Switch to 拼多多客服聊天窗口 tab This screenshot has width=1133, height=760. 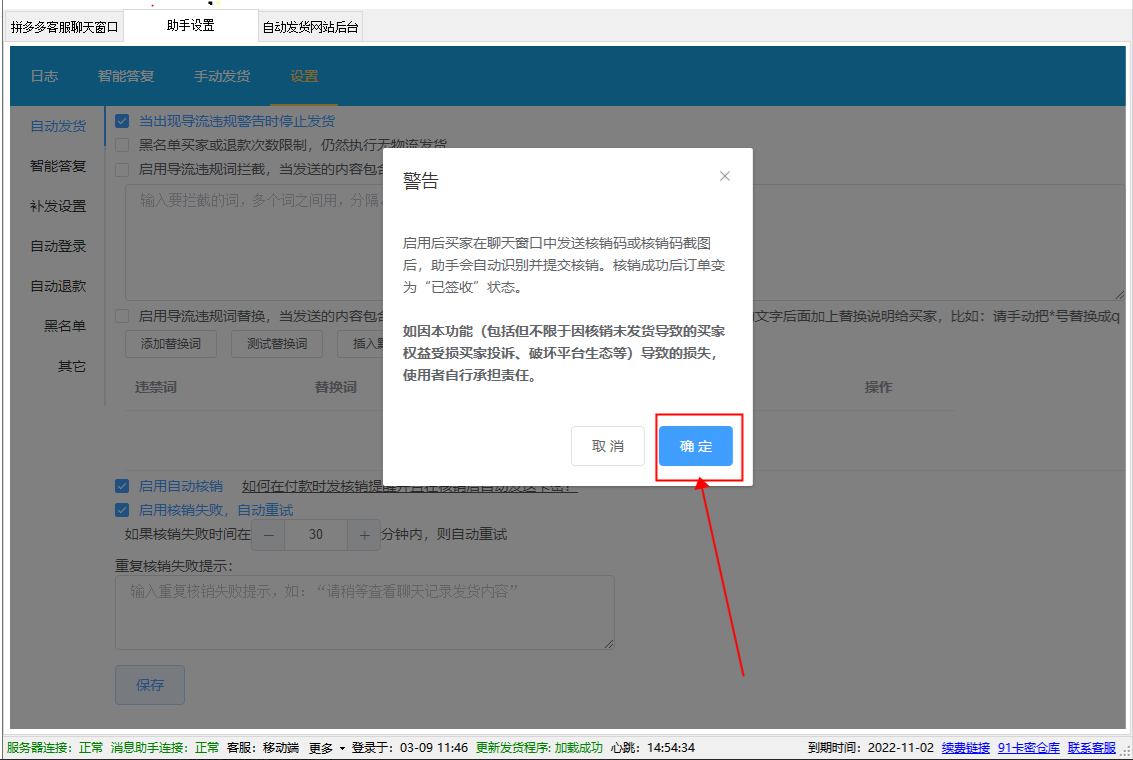click(64, 27)
